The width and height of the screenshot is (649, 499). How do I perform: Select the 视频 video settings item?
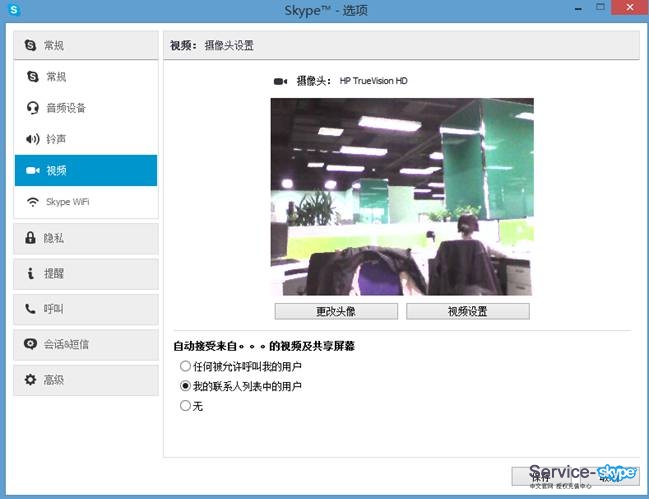86,170
